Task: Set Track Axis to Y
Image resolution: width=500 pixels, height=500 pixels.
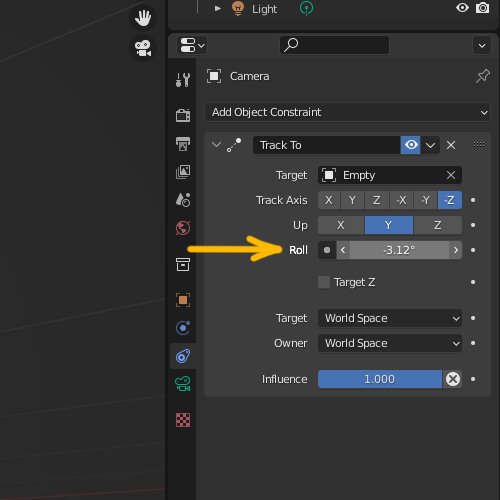Action: (352, 200)
